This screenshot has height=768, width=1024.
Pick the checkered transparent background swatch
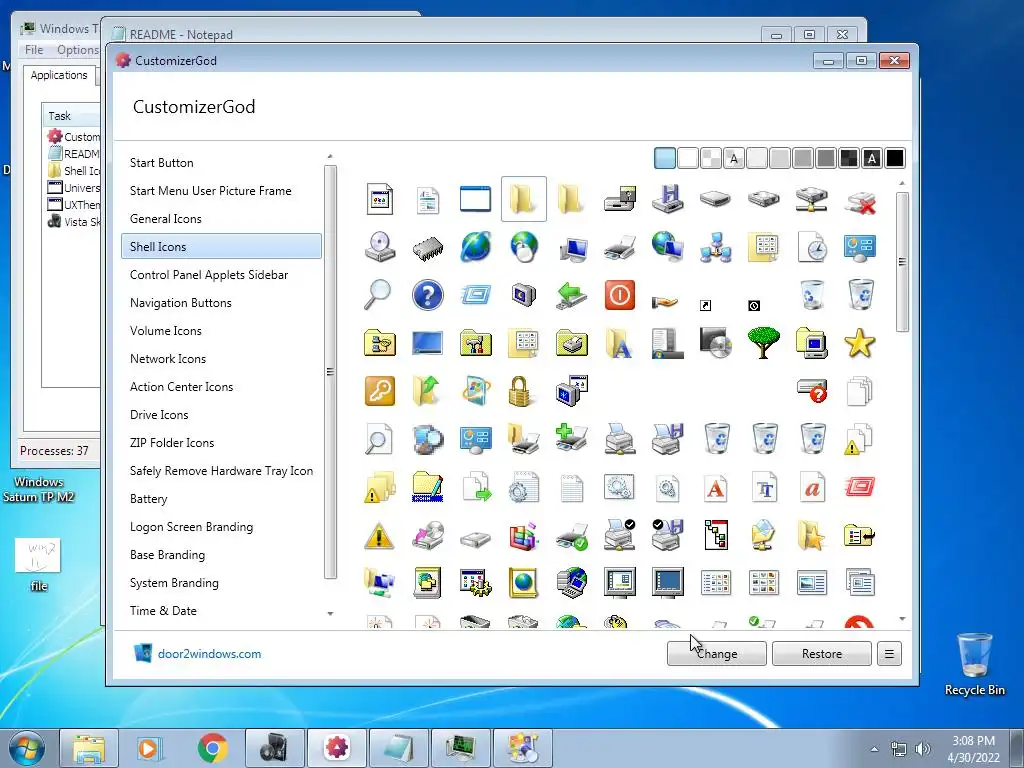(711, 158)
